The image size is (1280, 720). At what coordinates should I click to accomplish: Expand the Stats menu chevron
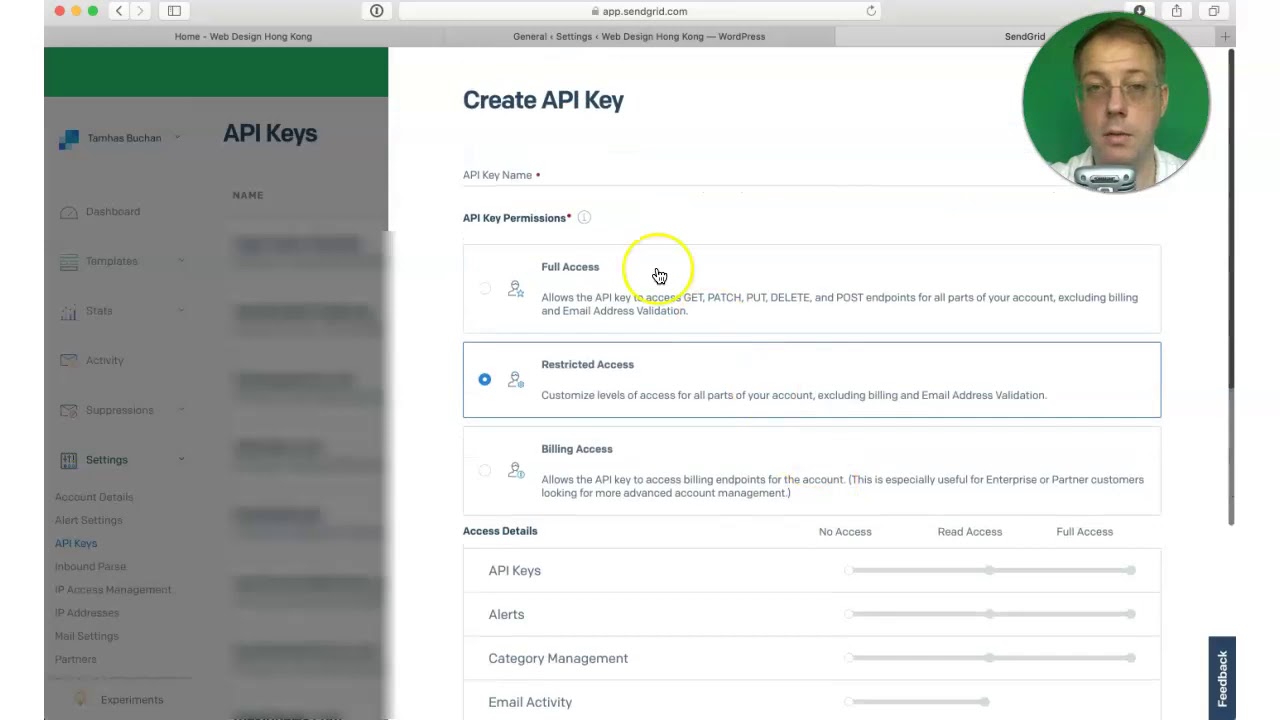coord(181,311)
